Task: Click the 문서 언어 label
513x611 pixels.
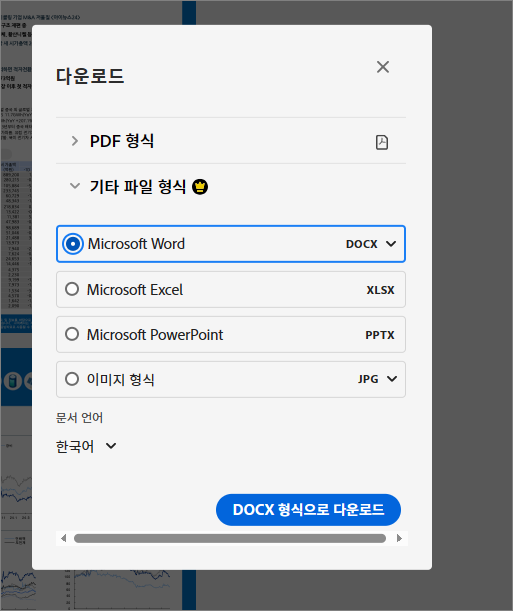Action: tap(79, 418)
